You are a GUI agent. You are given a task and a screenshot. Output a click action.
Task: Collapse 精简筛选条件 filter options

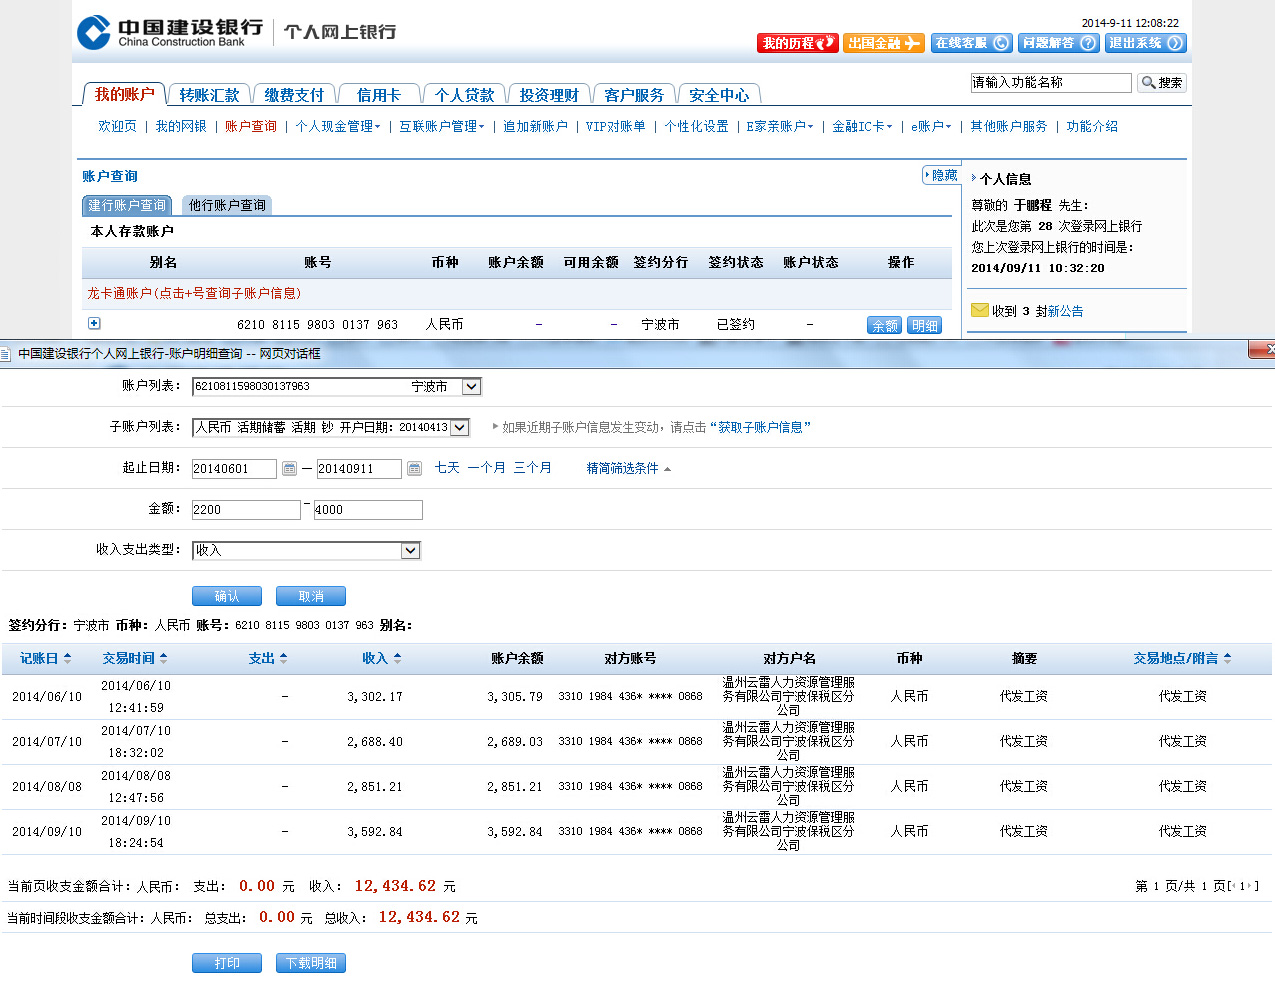tap(628, 468)
